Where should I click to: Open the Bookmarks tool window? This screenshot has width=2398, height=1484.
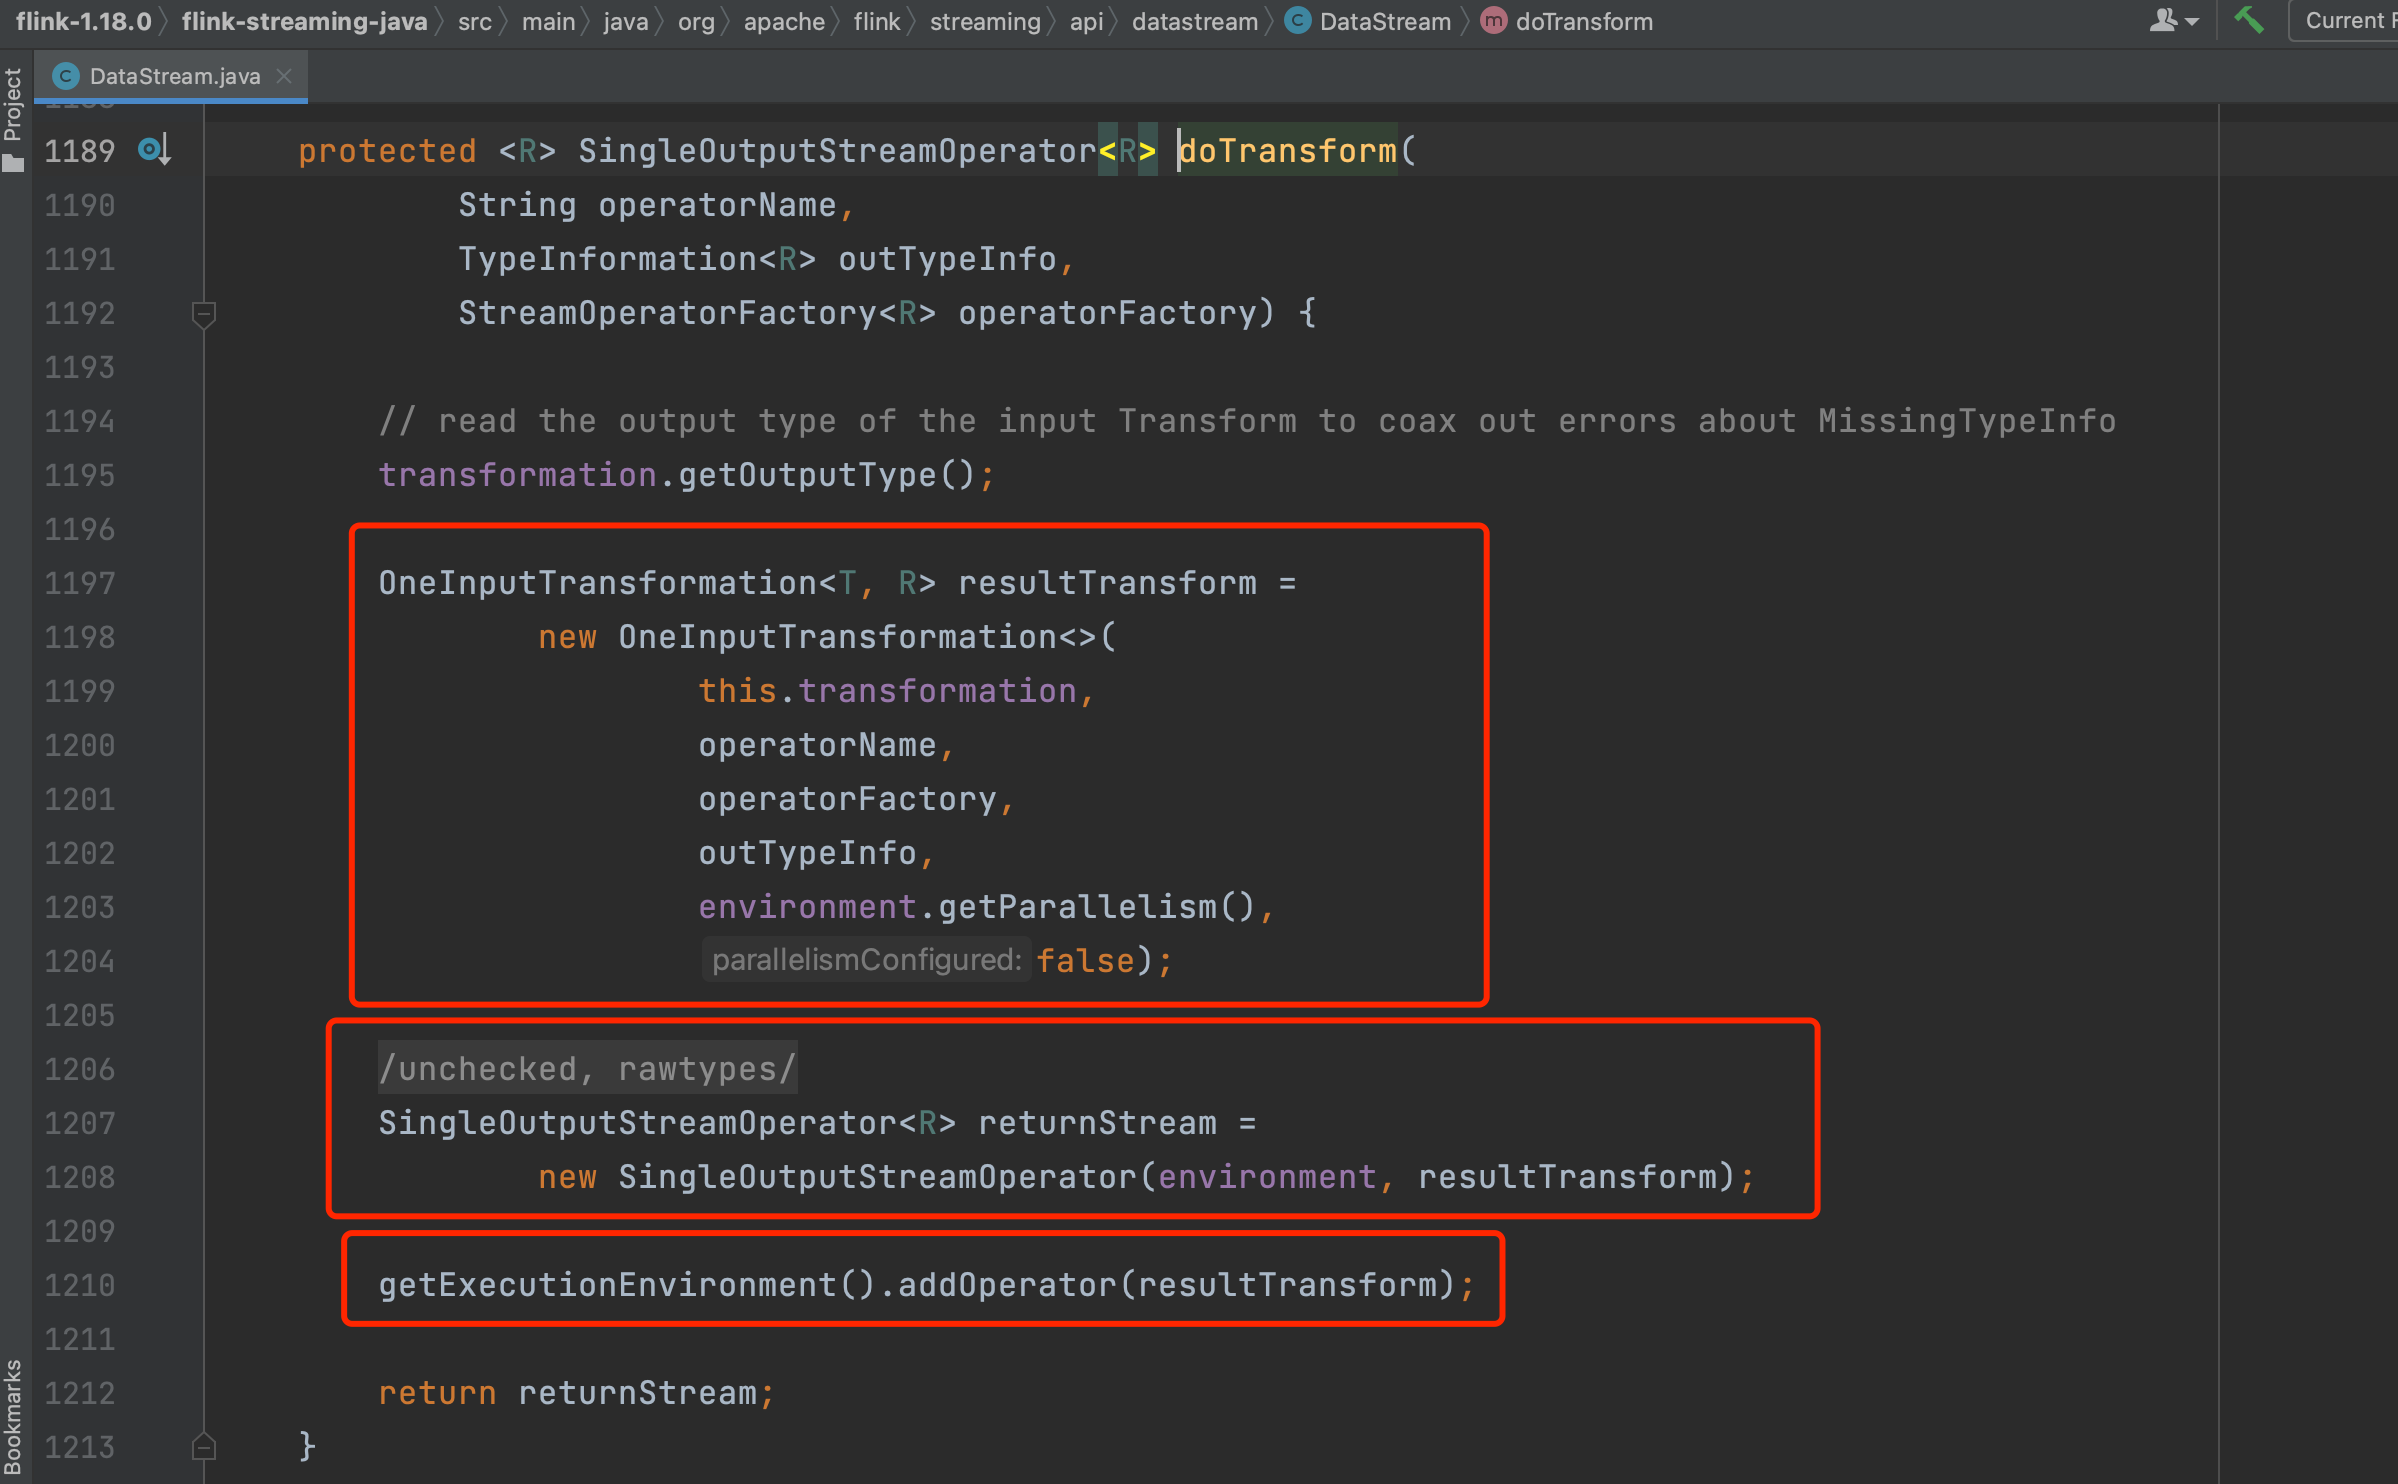(x=13, y=1416)
